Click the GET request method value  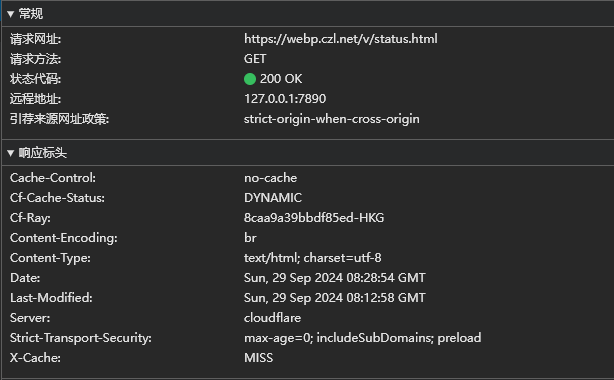pos(255,59)
